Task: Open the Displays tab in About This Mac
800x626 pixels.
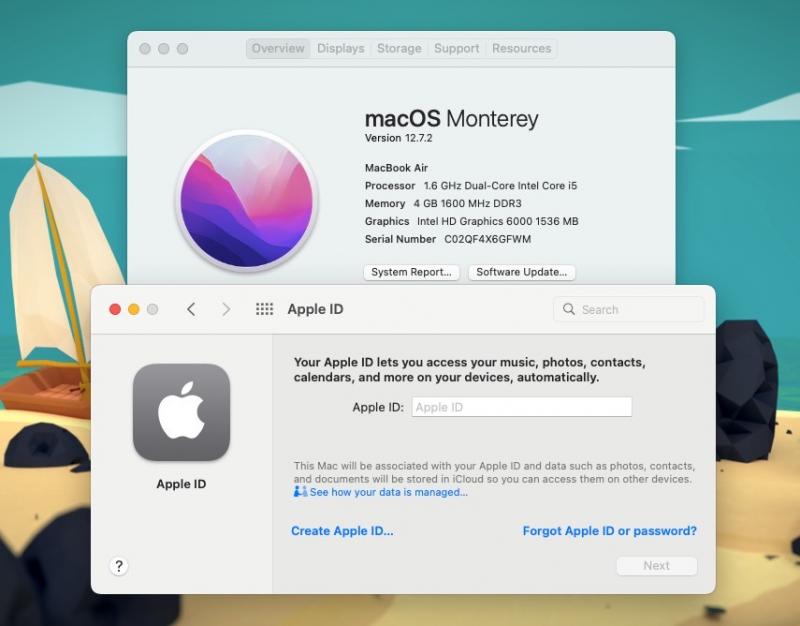Action: pyautogui.click(x=341, y=48)
